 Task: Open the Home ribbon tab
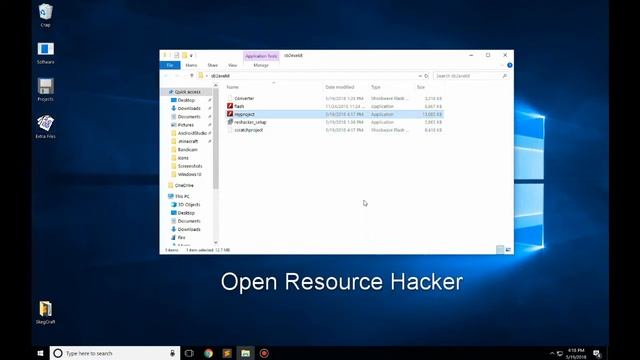click(x=191, y=65)
